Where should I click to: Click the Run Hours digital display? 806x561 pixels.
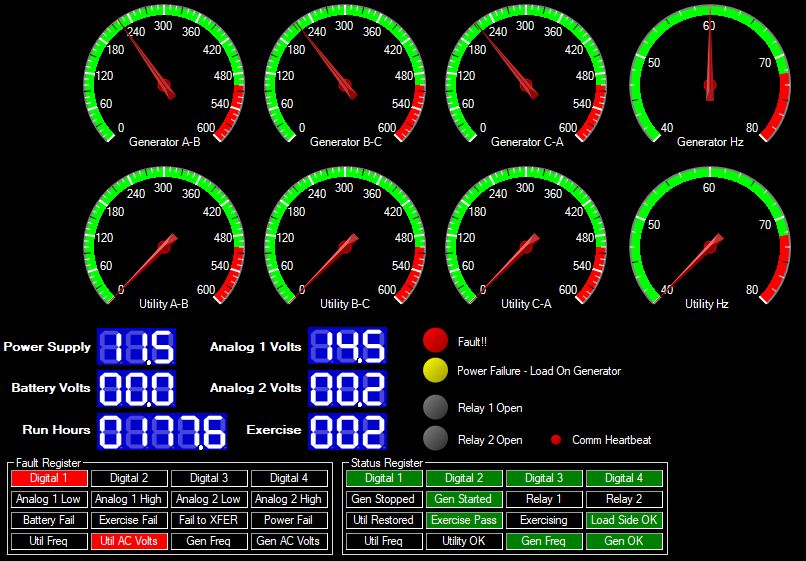[x=162, y=431]
